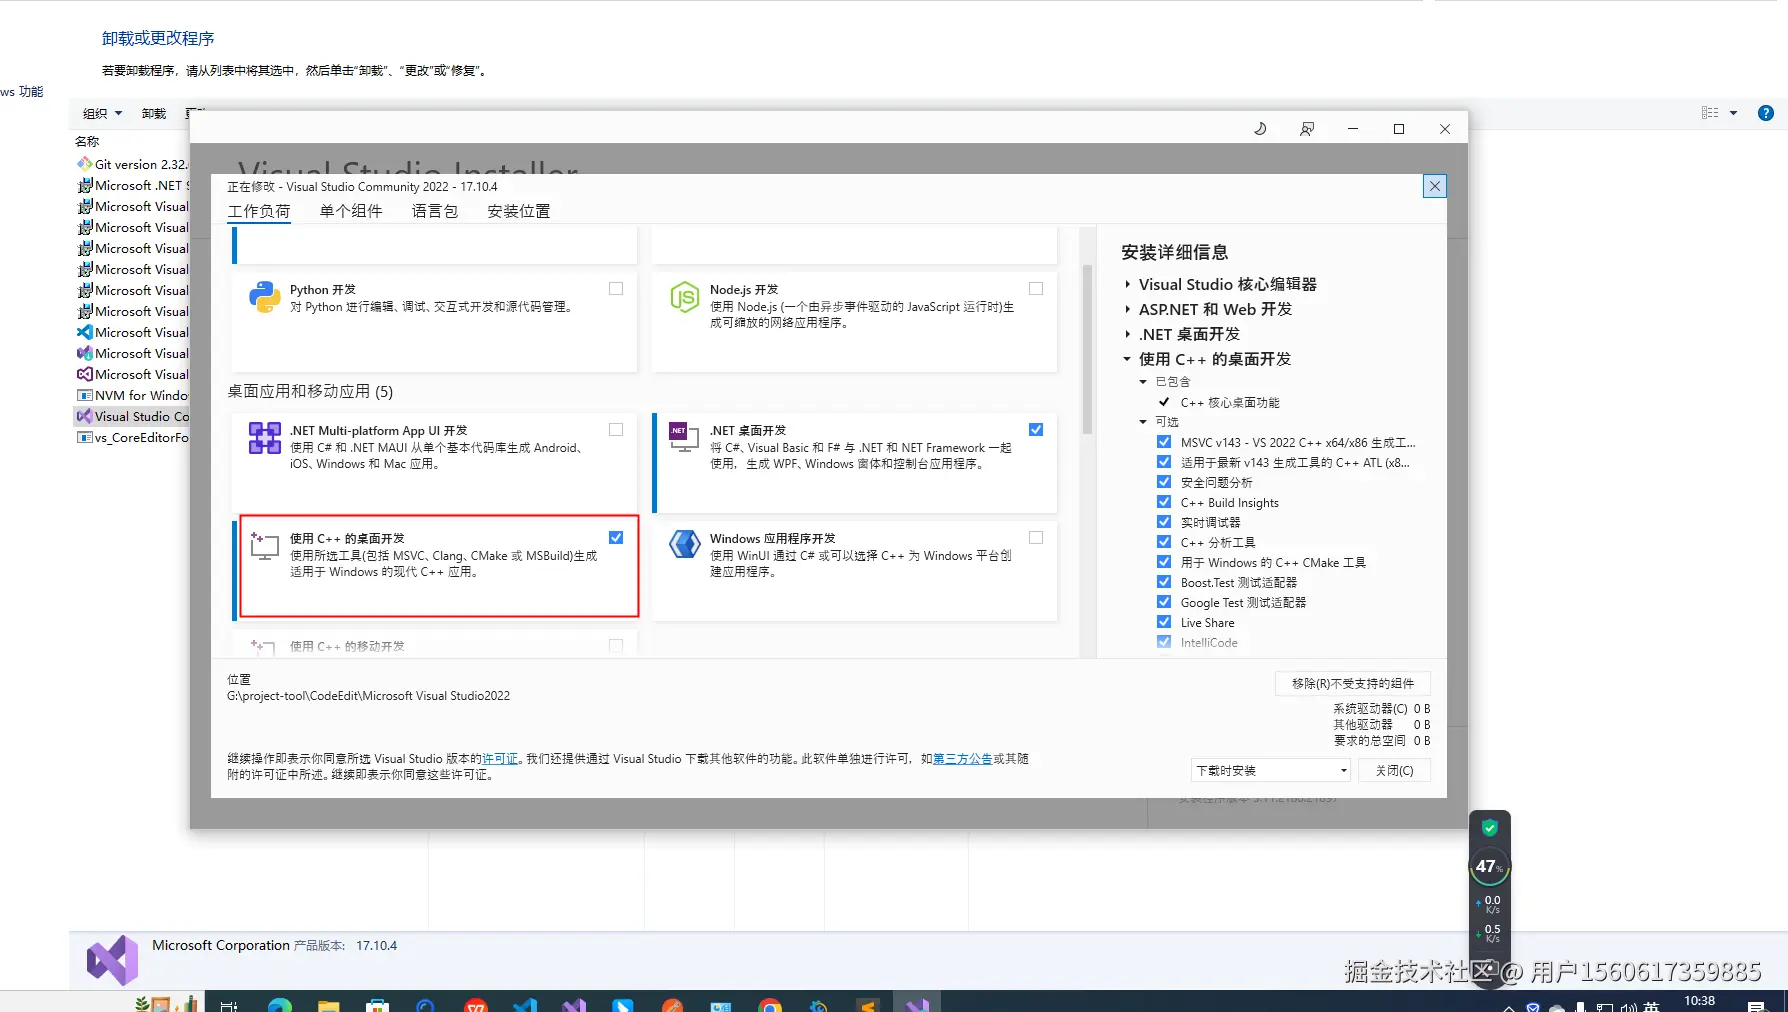Click the .NET 桌面开发 workload icon

pos(685,438)
